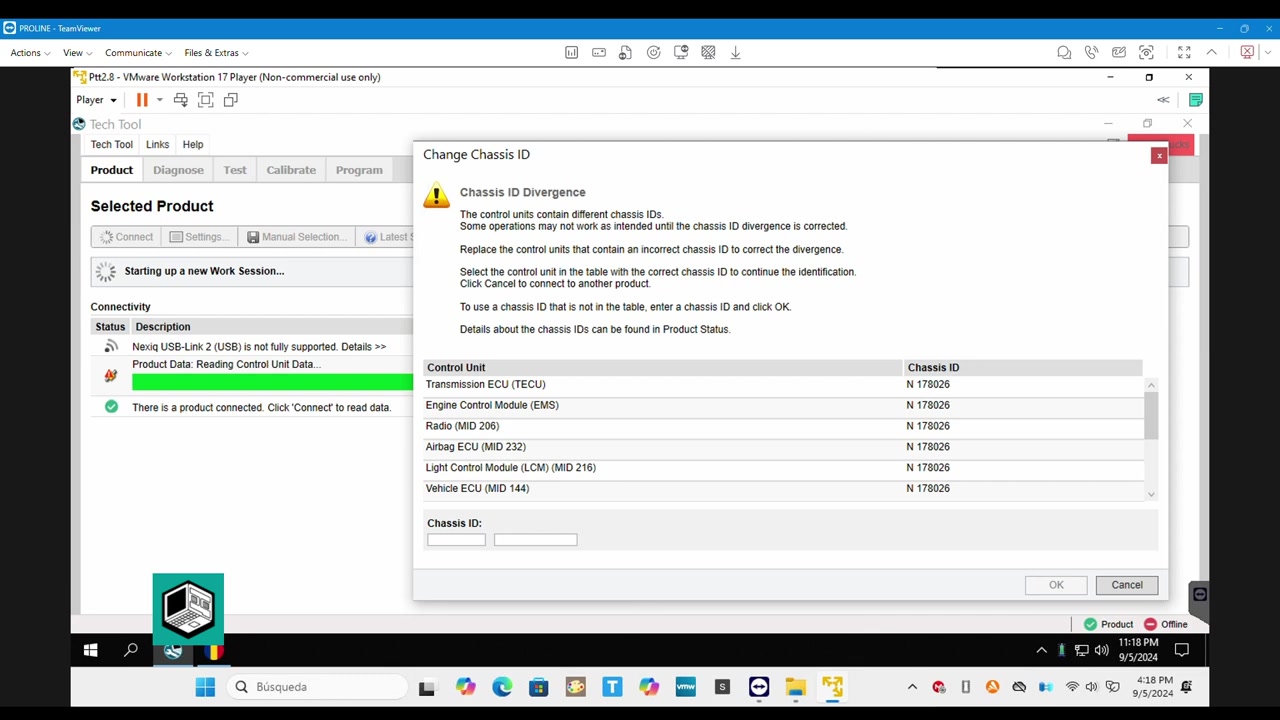This screenshot has width=1280, height=720.
Task: Enter VMware full screen mode icon
Action: click(206, 100)
